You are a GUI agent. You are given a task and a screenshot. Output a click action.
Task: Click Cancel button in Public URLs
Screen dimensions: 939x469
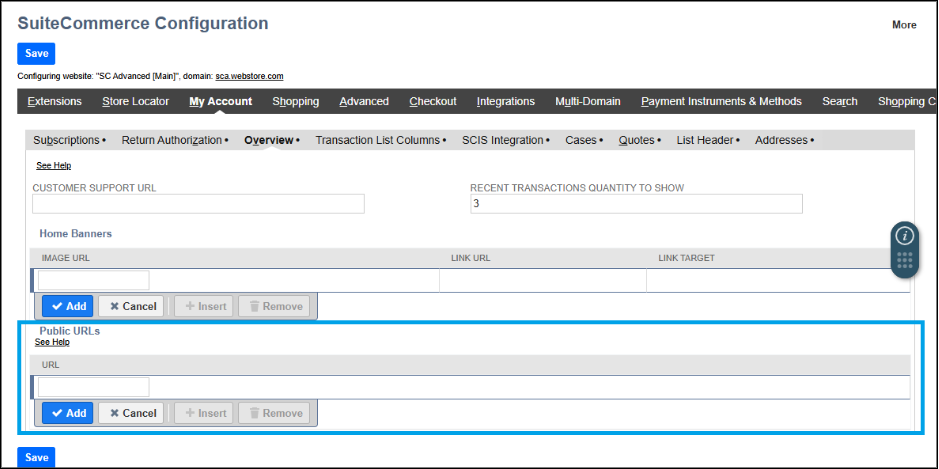click(131, 413)
